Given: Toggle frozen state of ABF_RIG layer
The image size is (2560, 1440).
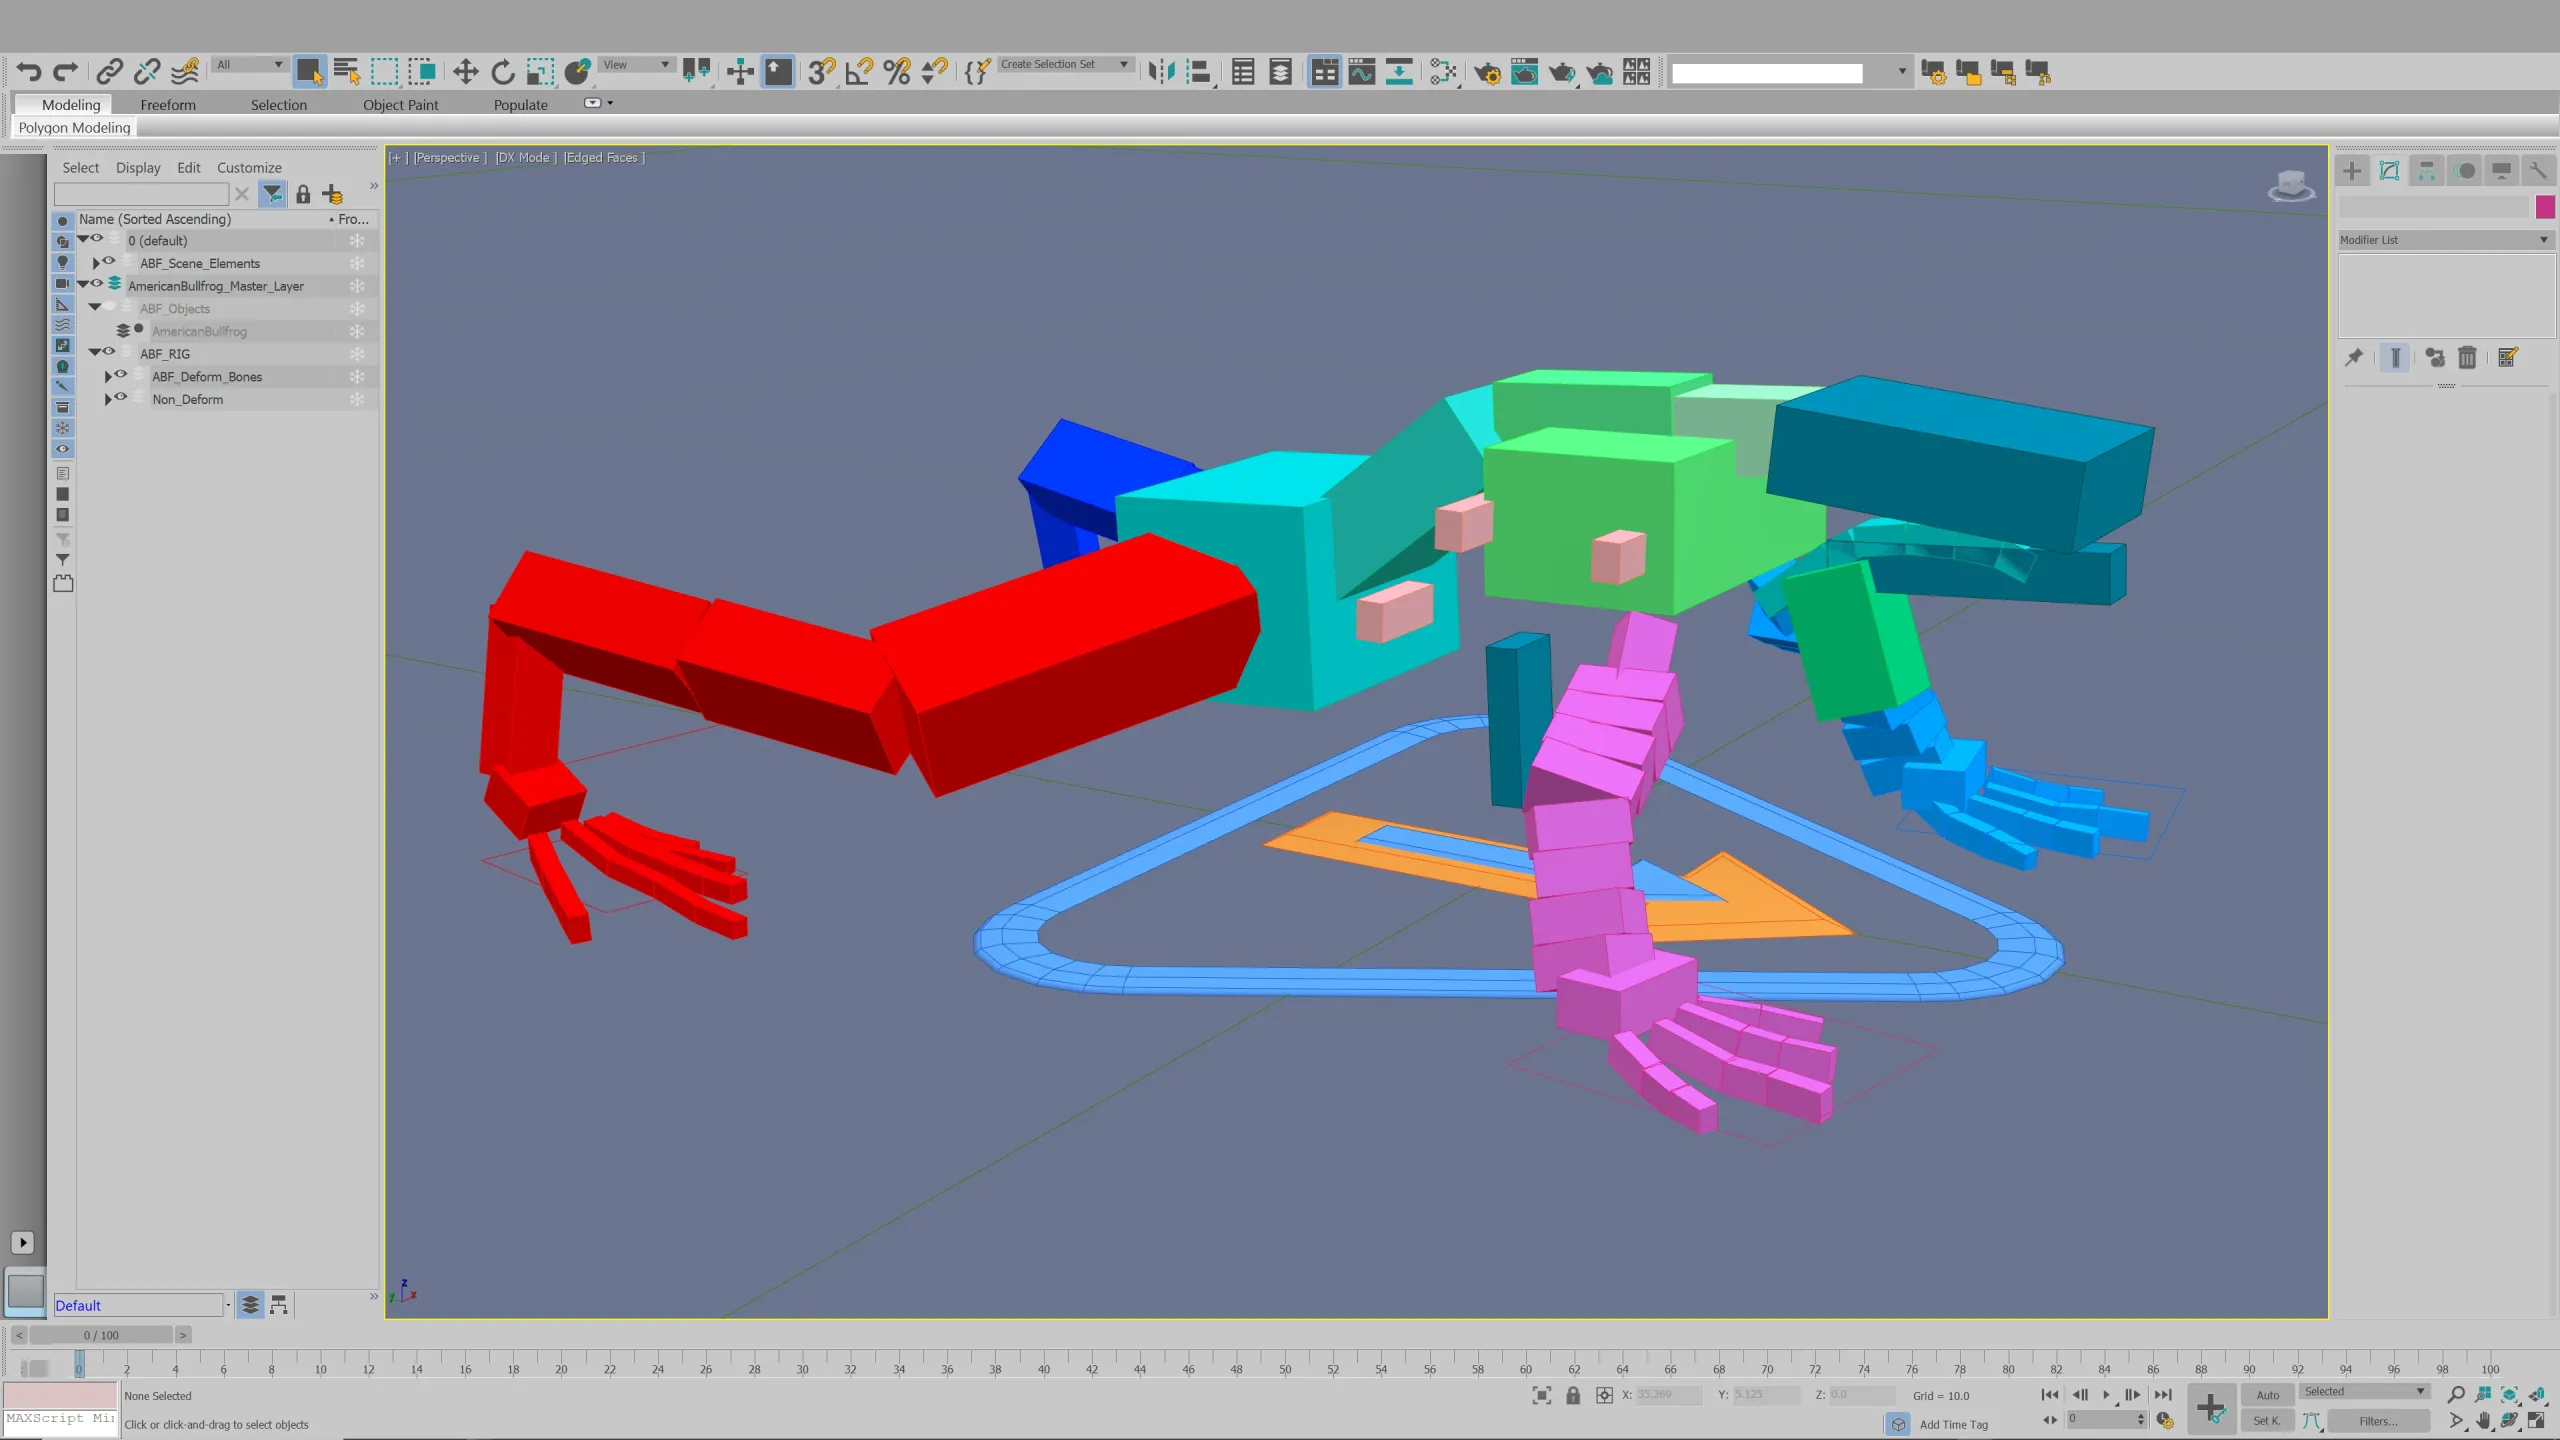Looking at the screenshot, I should [x=356, y=354].
